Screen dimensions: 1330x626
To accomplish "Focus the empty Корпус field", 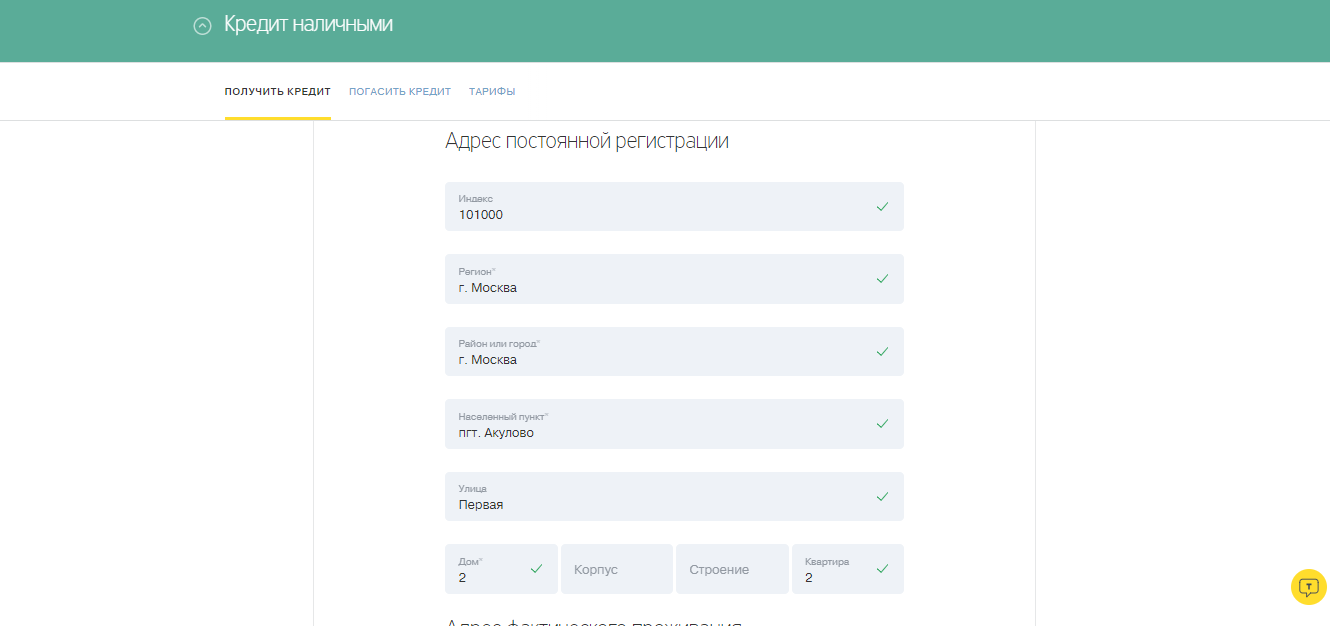I will click(616, 568).
